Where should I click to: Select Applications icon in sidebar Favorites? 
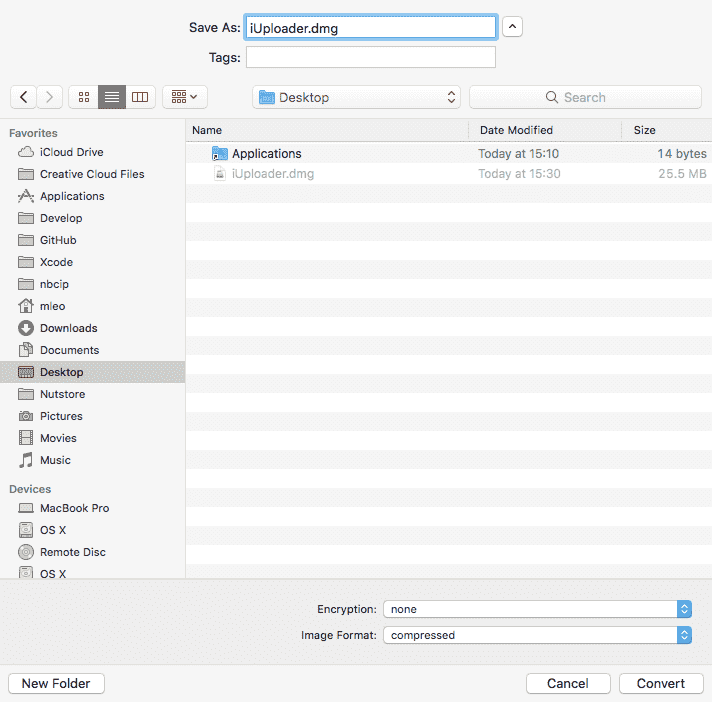[26, 196]
